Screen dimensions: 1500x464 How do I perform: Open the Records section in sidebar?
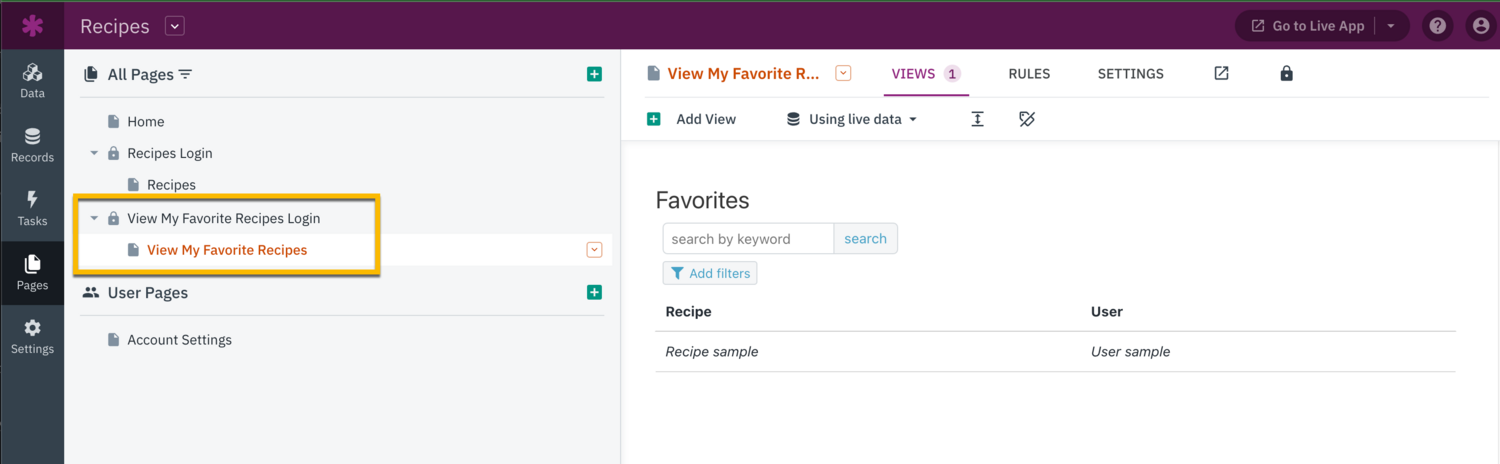(x=32, y=145)
